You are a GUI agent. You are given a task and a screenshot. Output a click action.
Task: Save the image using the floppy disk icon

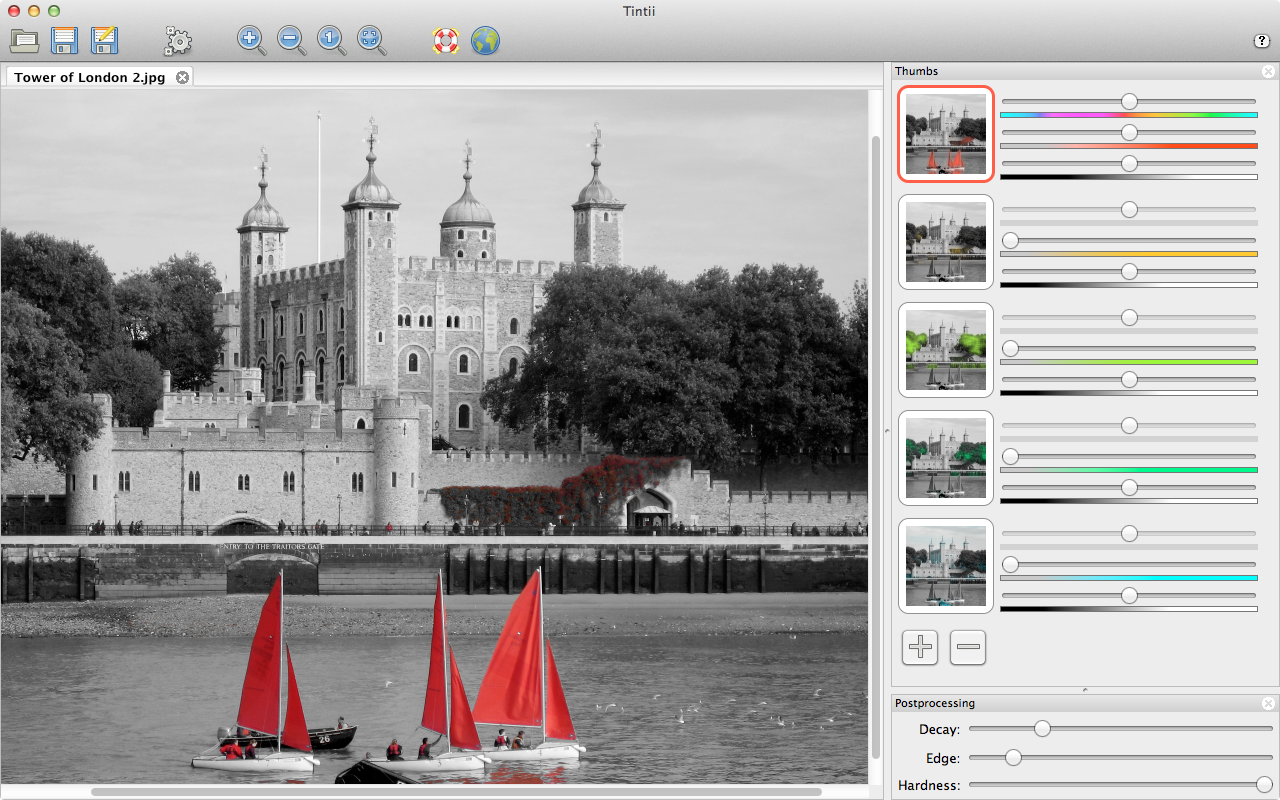(64, 41)
